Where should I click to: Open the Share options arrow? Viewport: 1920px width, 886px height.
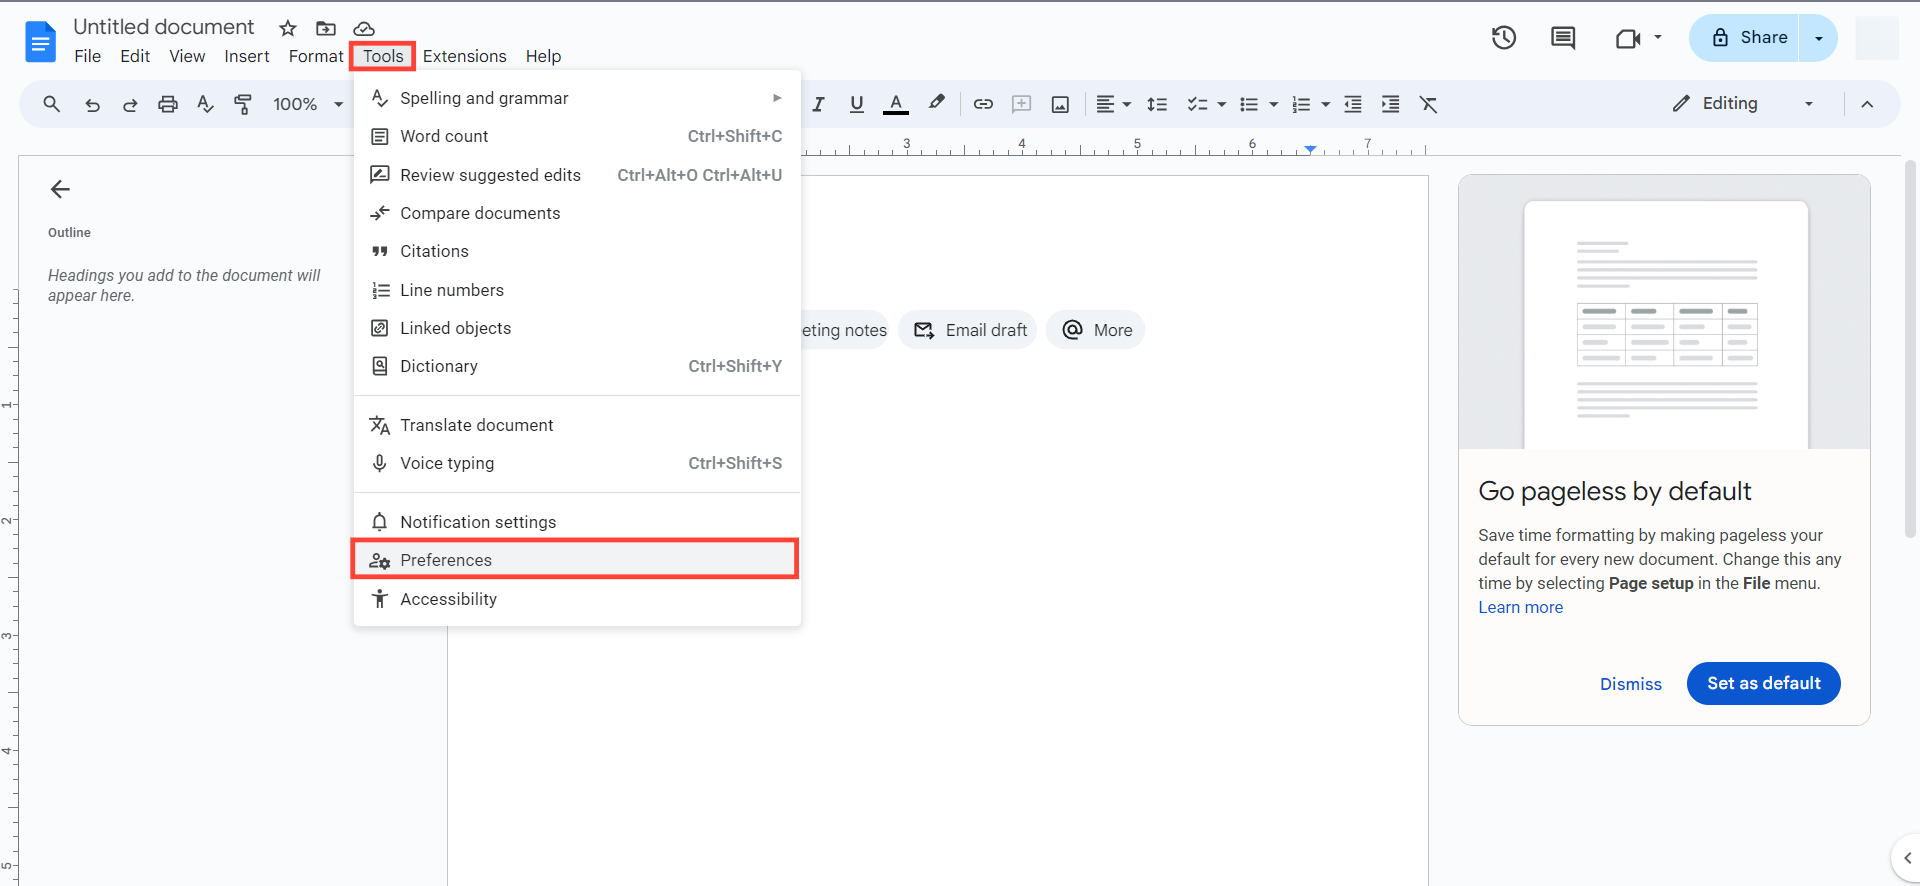(x=1818, y=38)
